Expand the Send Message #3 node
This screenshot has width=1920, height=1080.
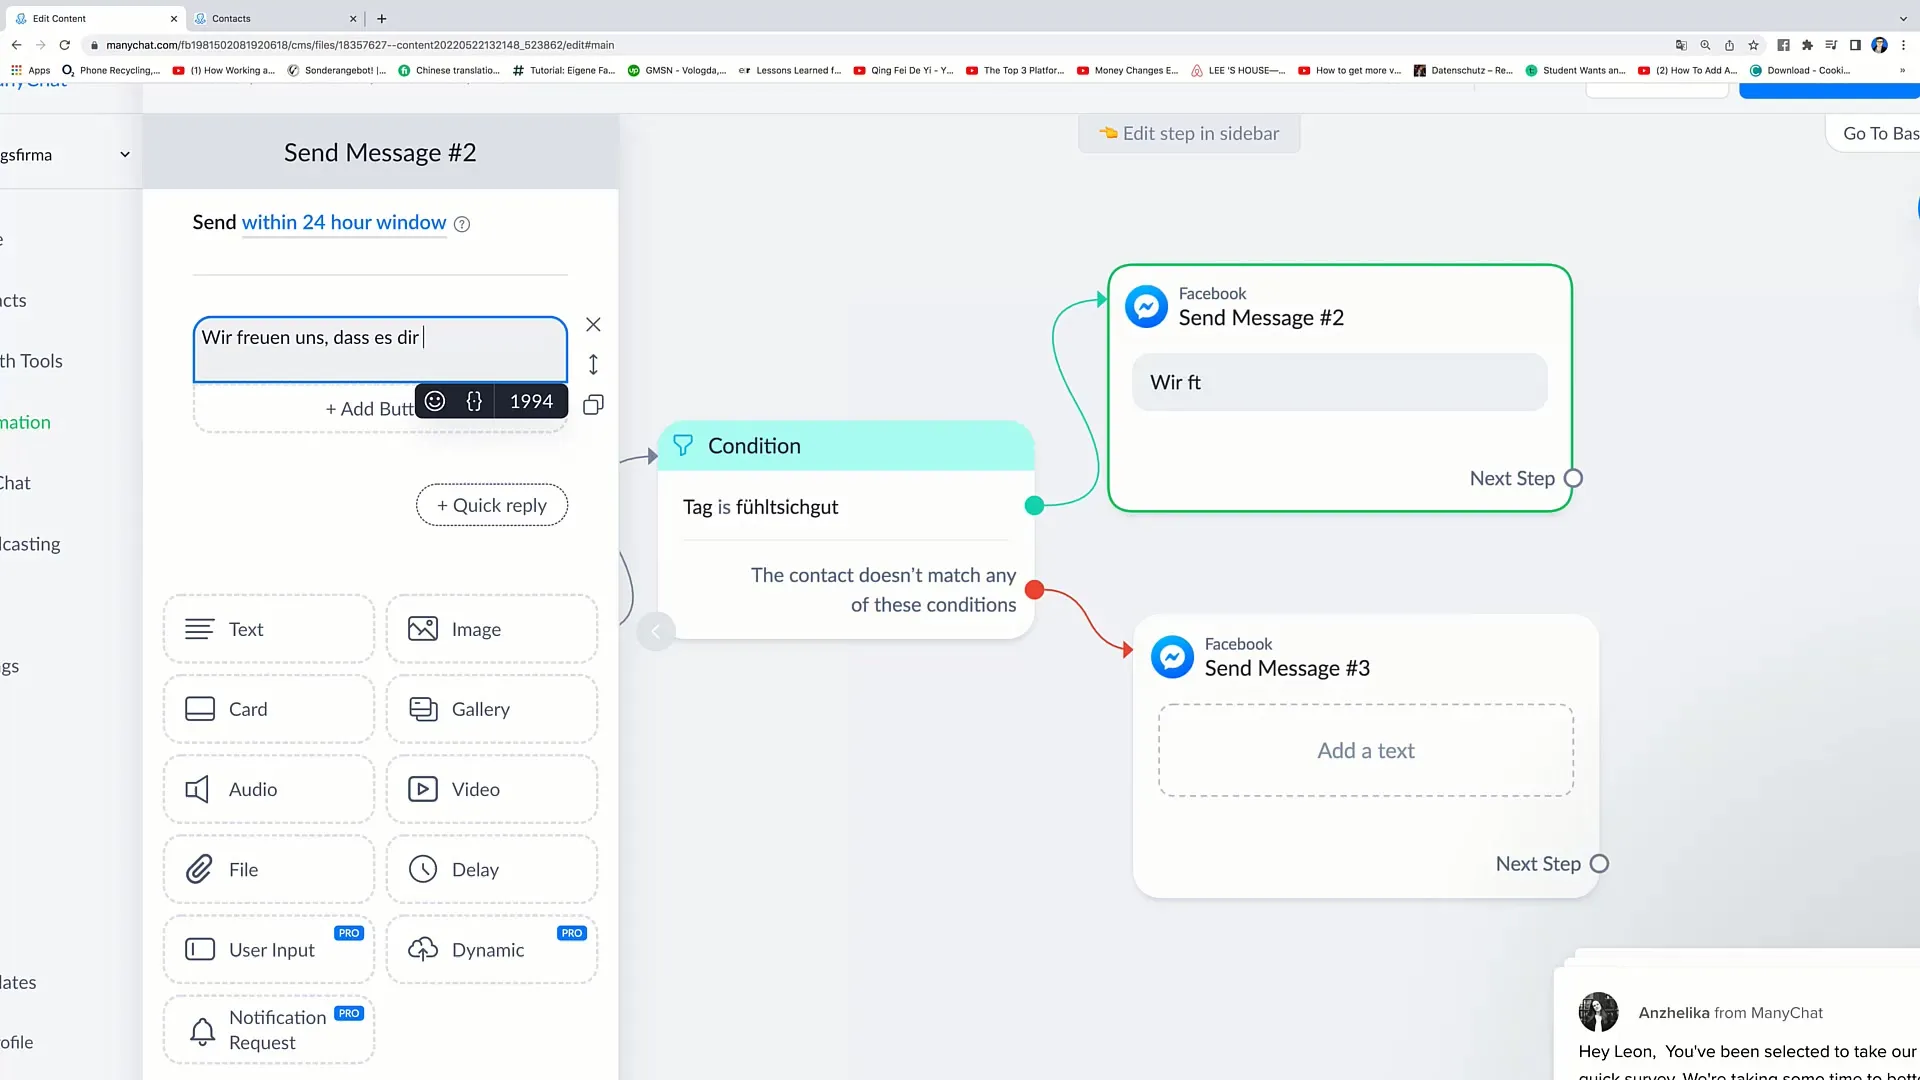click(x=1288, y=667)
